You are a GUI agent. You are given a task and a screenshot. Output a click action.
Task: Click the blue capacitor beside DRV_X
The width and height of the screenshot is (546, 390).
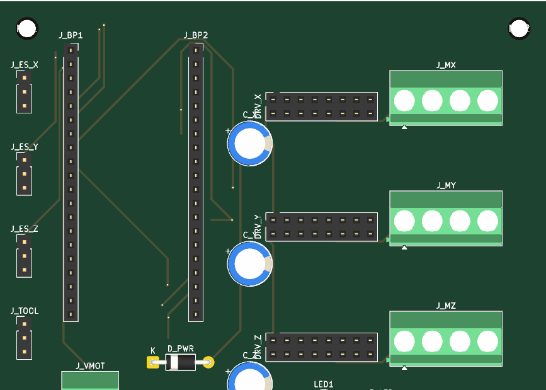tap(250, 143)
